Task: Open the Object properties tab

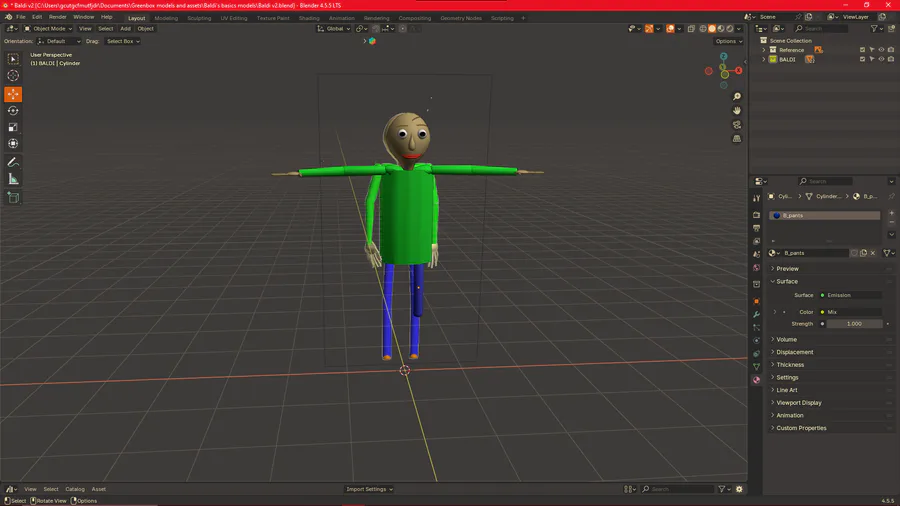Action: [757, 301]
